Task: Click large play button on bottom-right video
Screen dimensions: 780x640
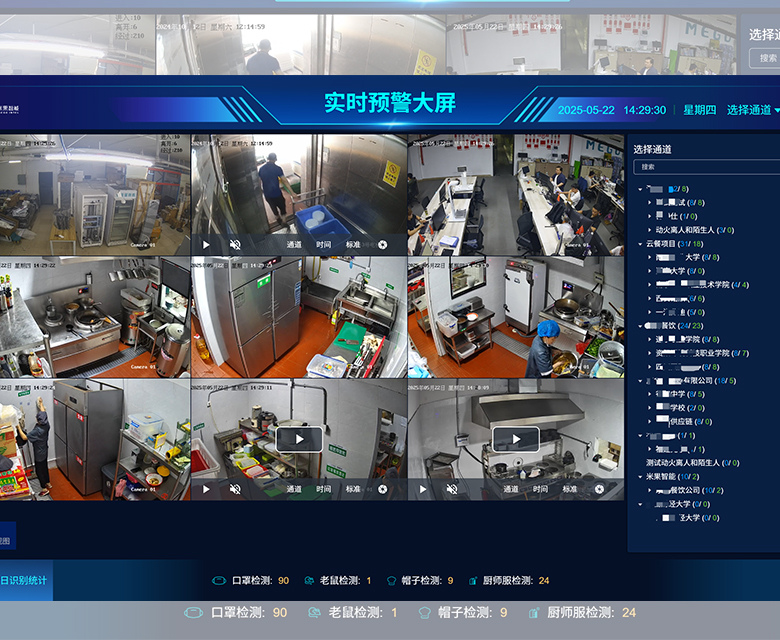Action: pos(516,439)
